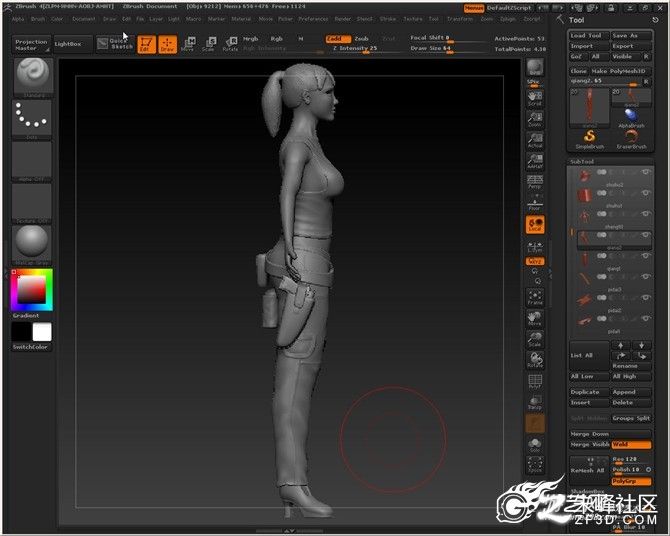Hide the pidai3 subtool via eye icon
This screenshot has height=536, width=670.
click(x=646, y=277)
